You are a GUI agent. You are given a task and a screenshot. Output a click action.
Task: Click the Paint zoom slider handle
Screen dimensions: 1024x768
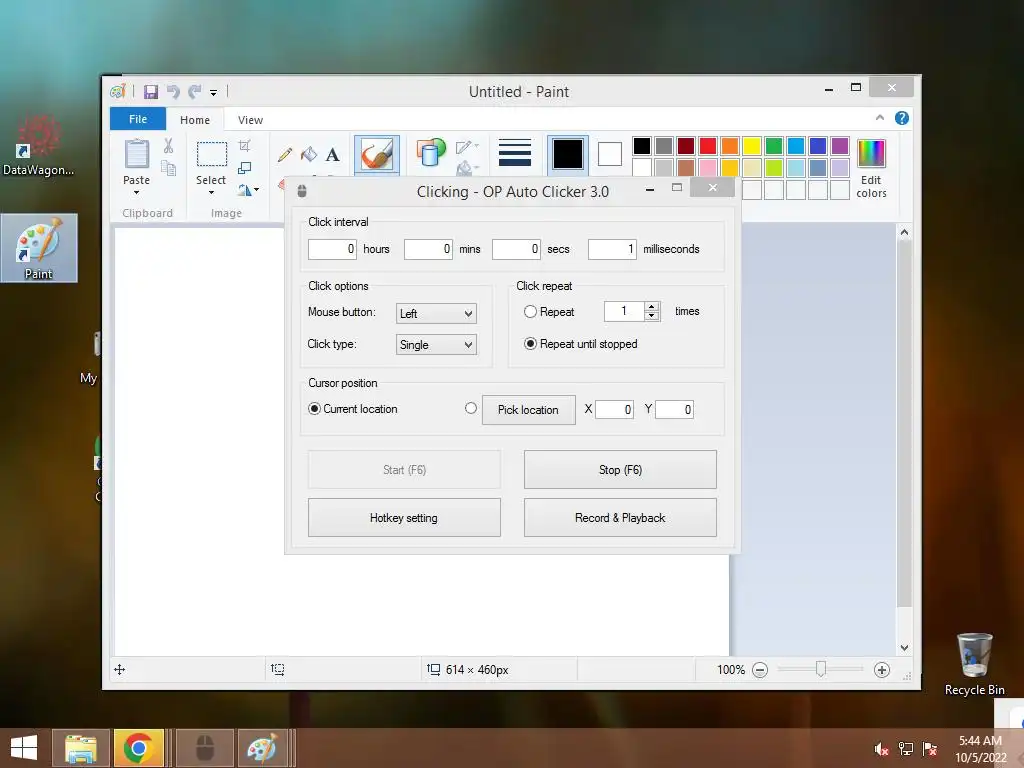pyautogui.click(x=821, y=669)
